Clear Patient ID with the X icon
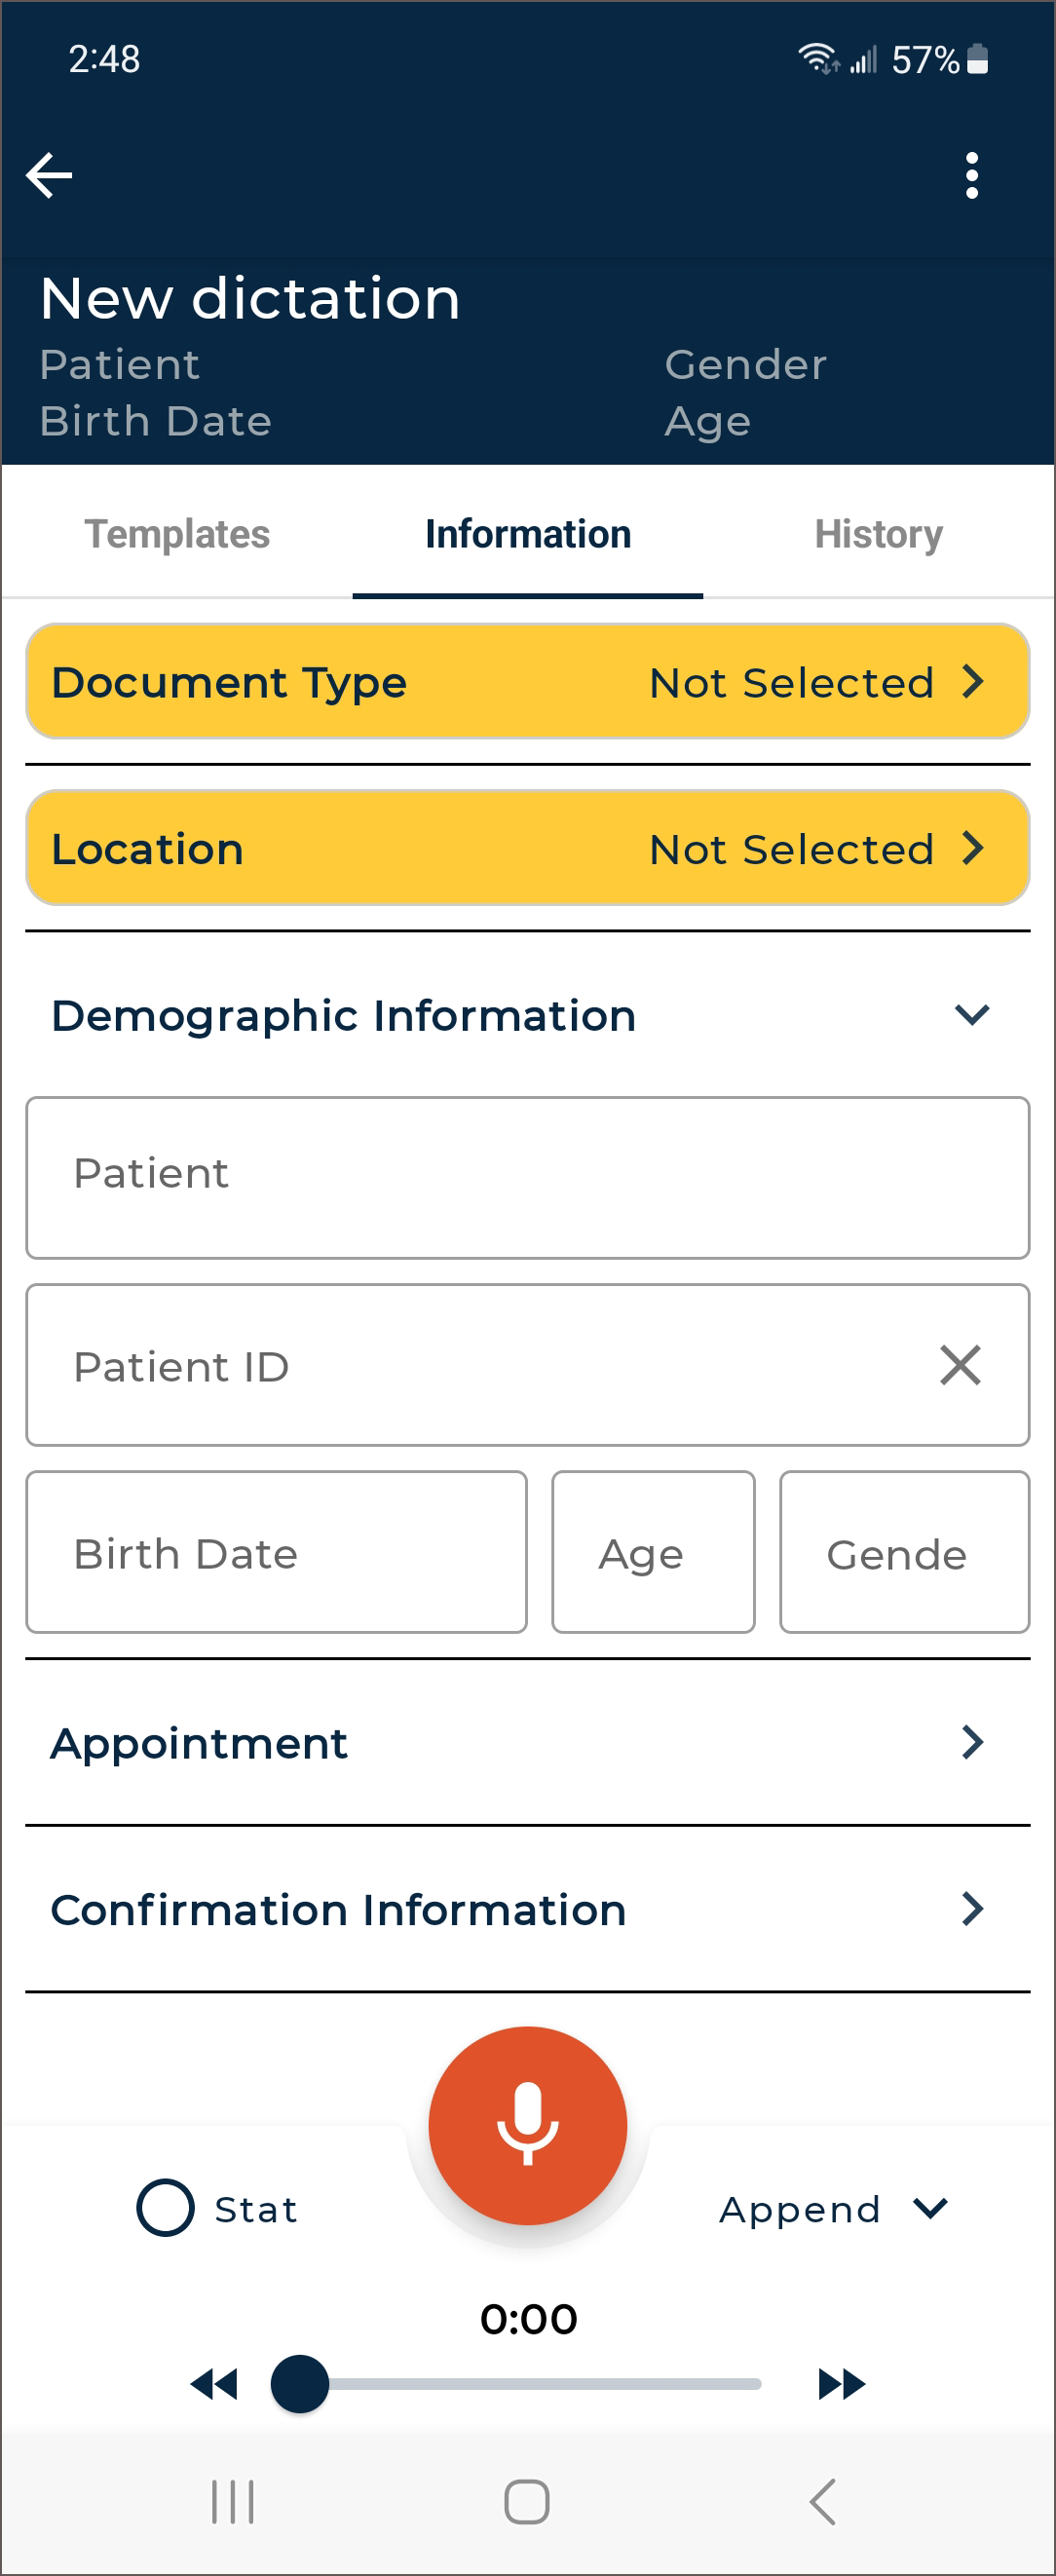 (960, 1365)
